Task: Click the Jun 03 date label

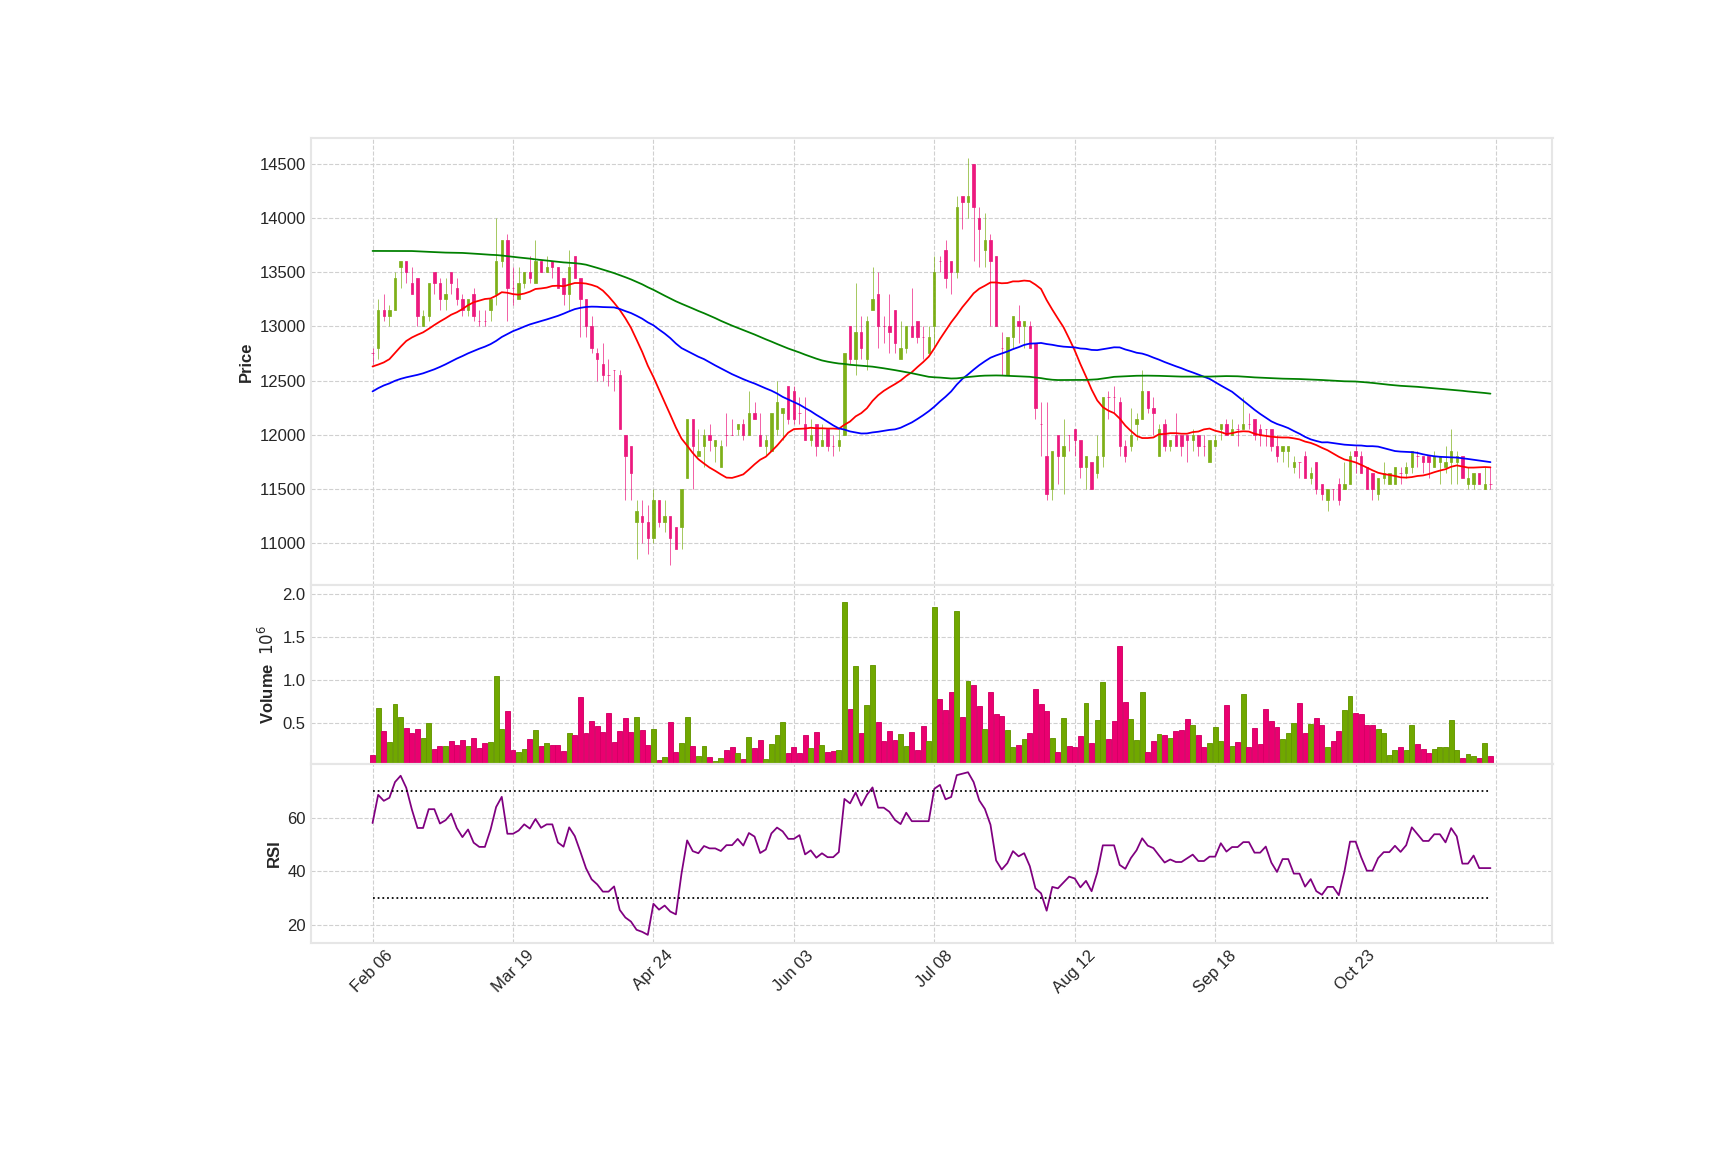Action: (792, 971)
